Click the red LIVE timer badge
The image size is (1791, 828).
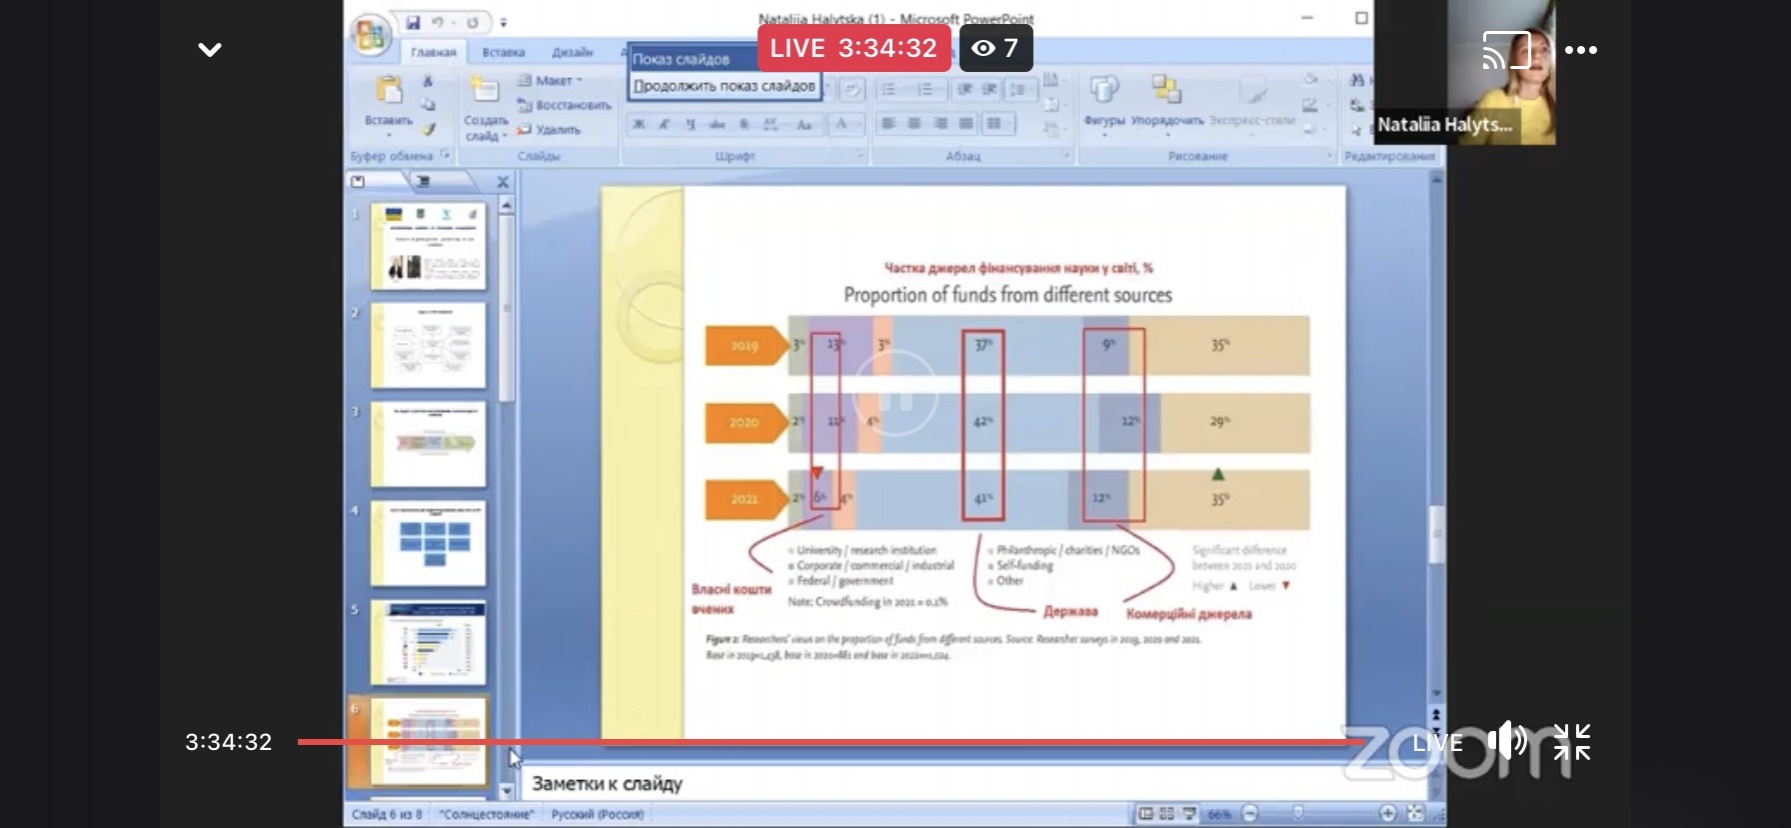click(853, 48)
